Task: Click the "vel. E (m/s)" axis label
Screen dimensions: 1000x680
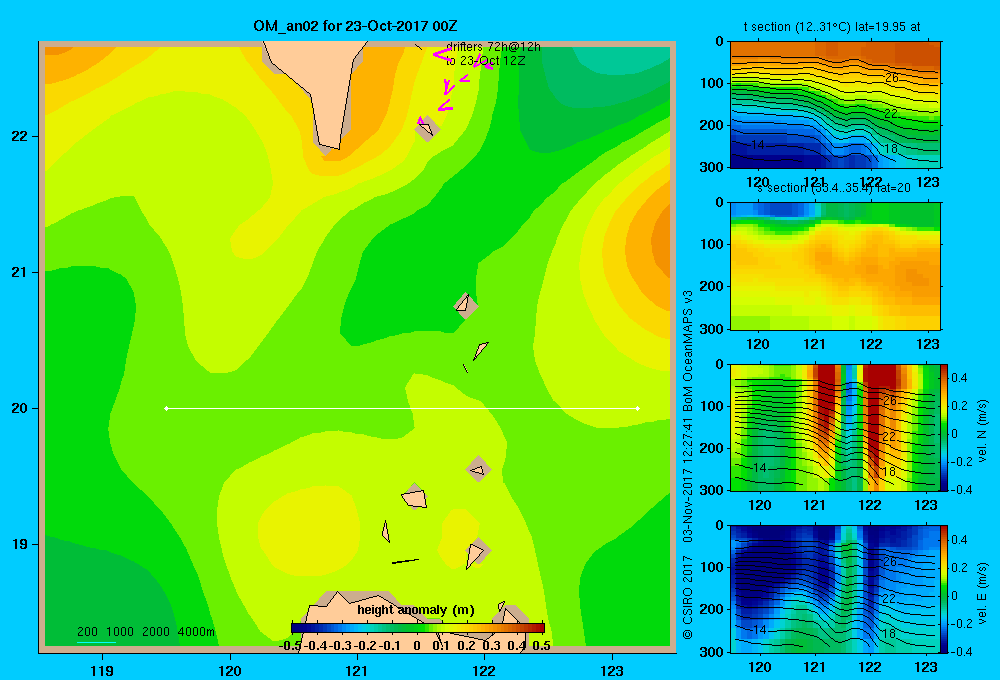Action: (x=982, y=593)
